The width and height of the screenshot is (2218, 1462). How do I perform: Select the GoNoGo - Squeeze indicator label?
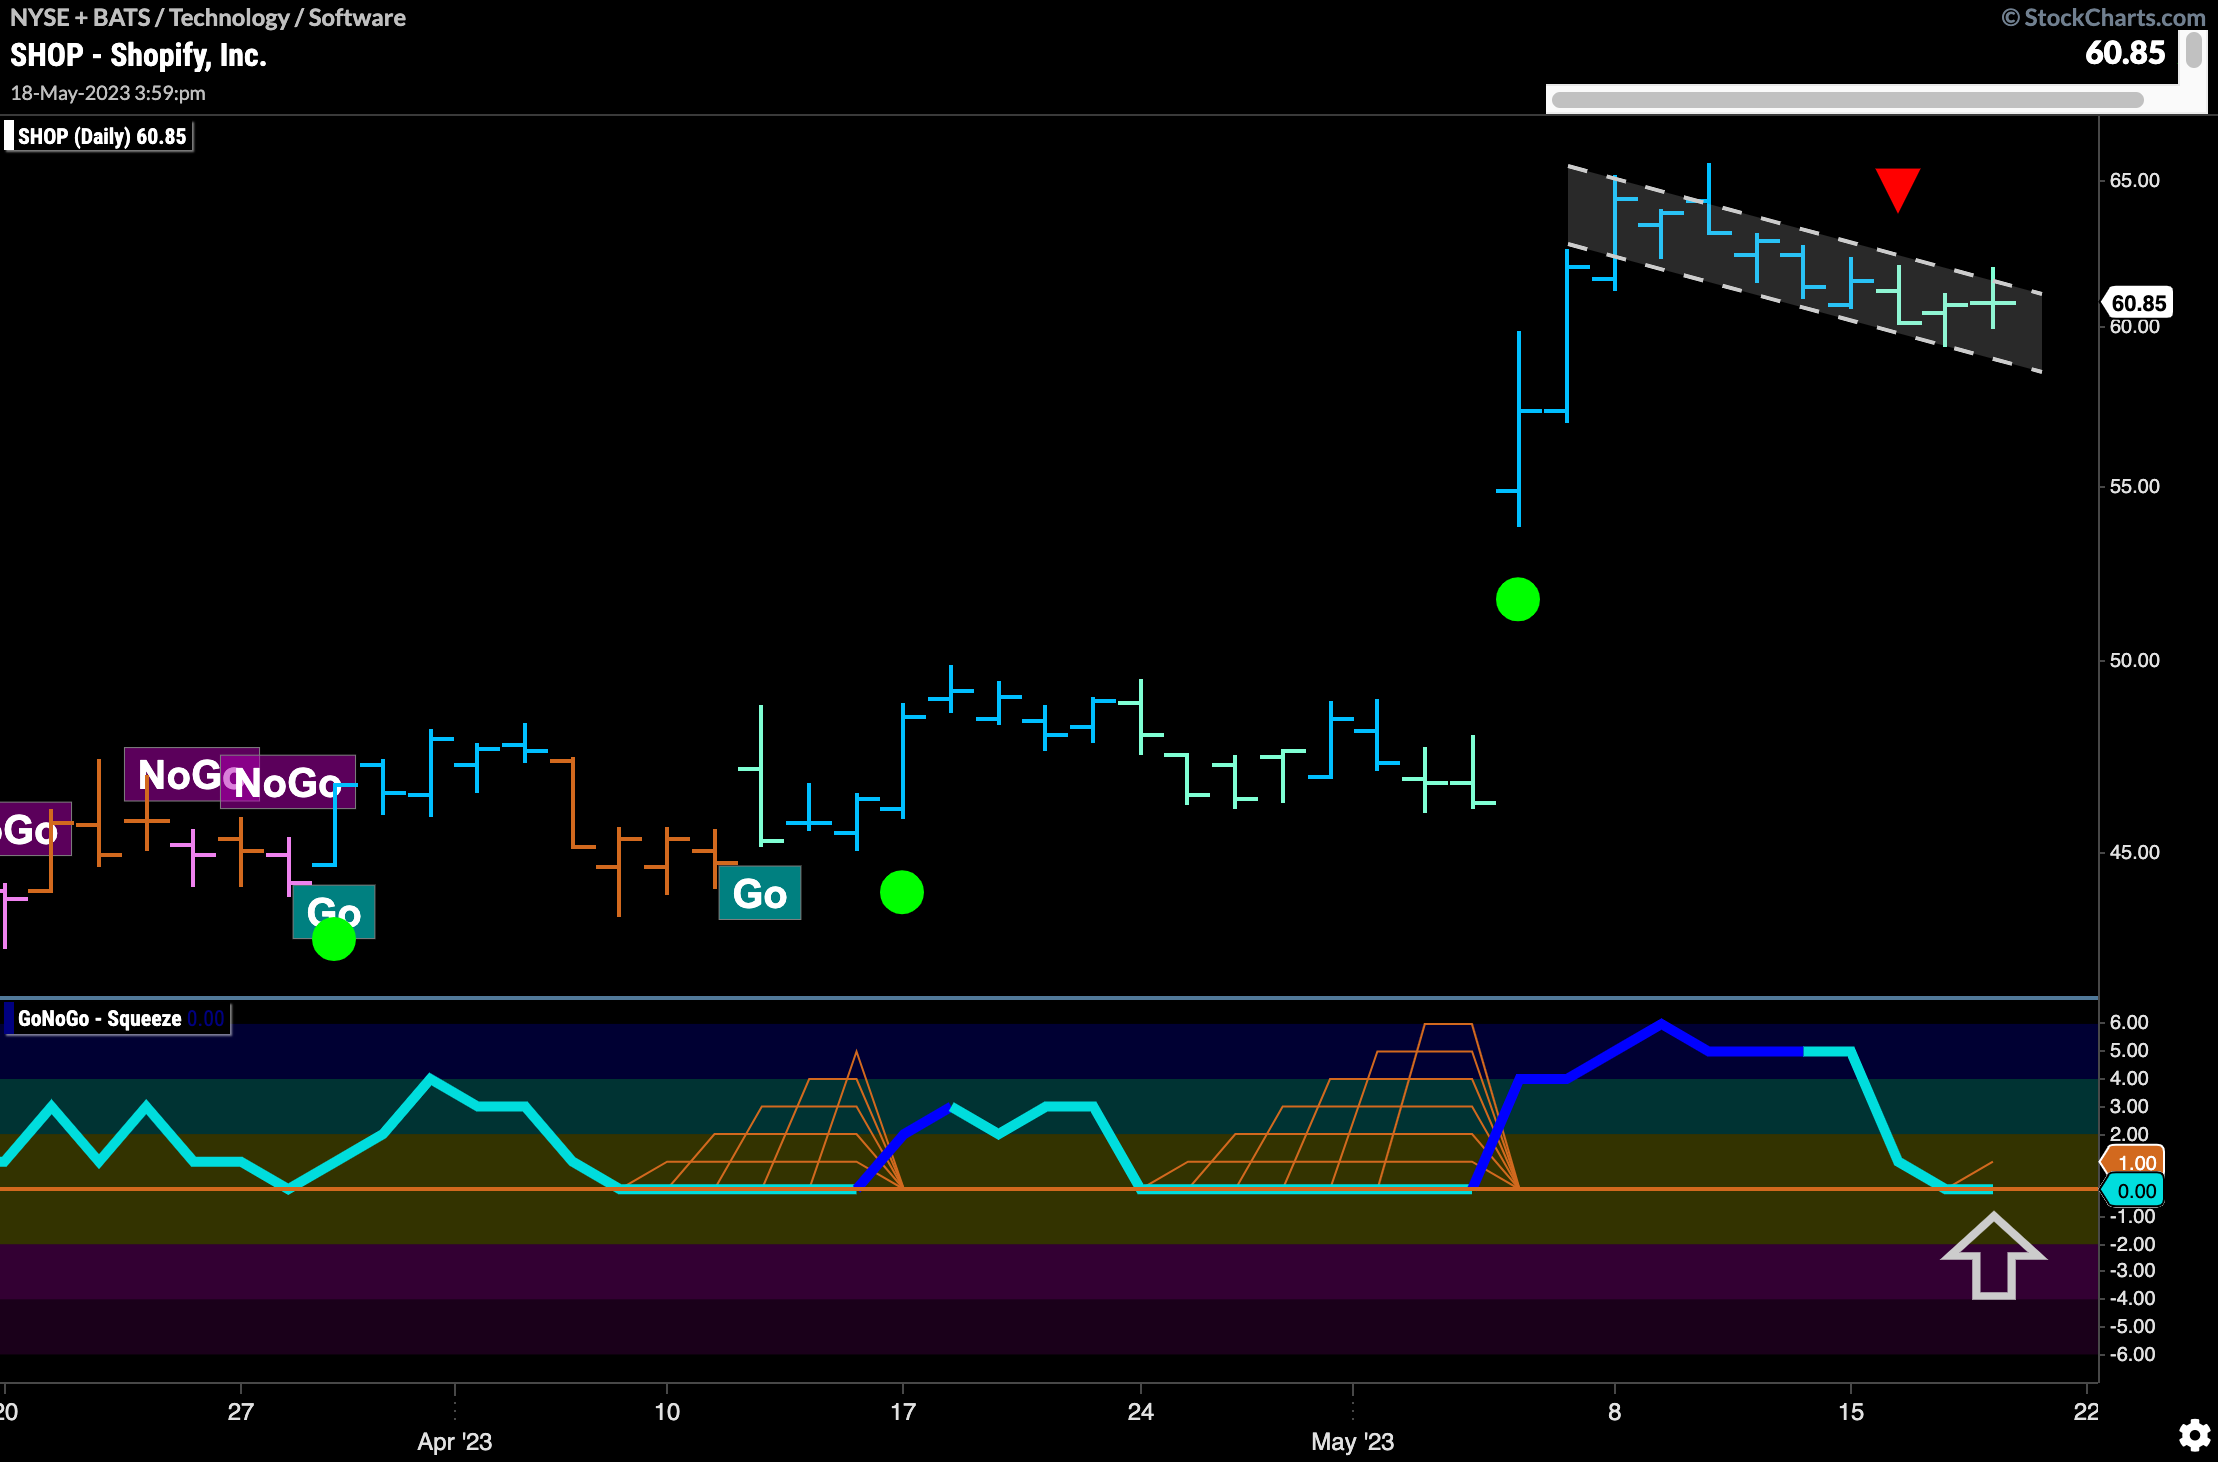(117, 1018)
